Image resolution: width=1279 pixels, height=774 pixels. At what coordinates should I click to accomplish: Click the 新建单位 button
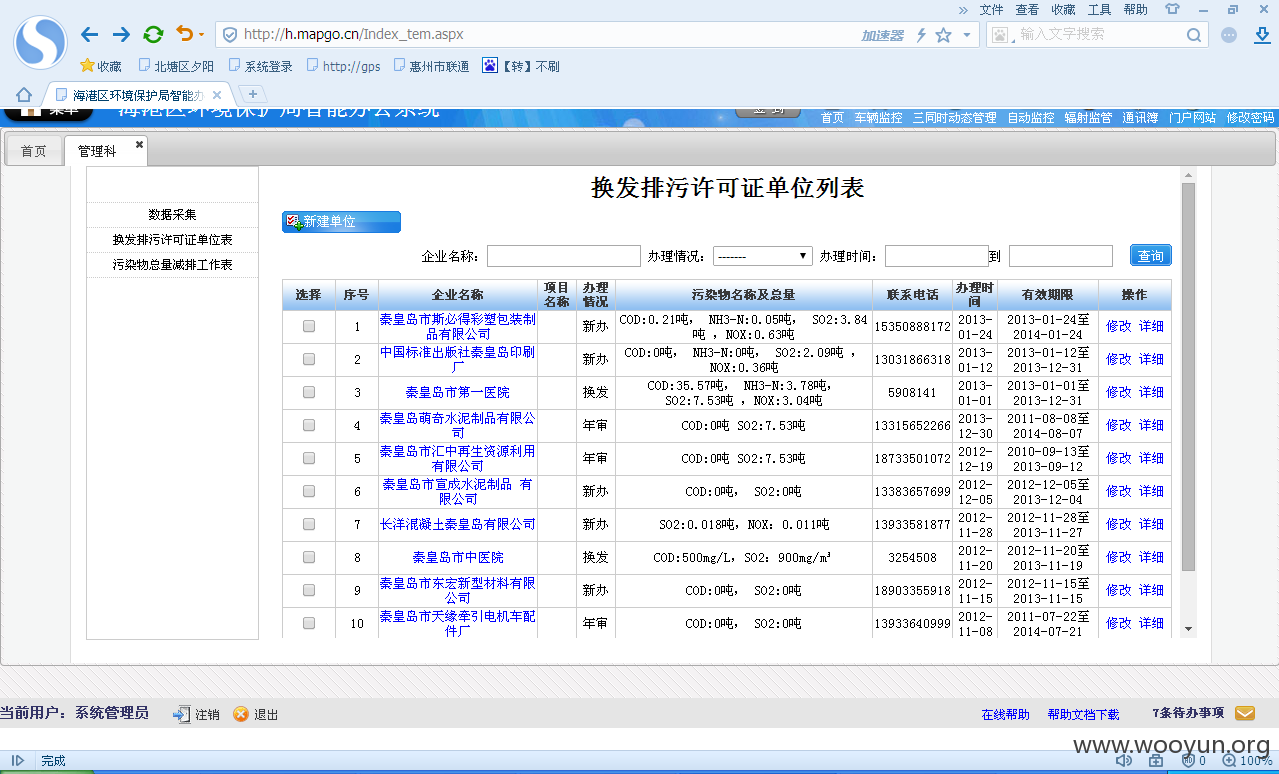[x=341, y=222]
